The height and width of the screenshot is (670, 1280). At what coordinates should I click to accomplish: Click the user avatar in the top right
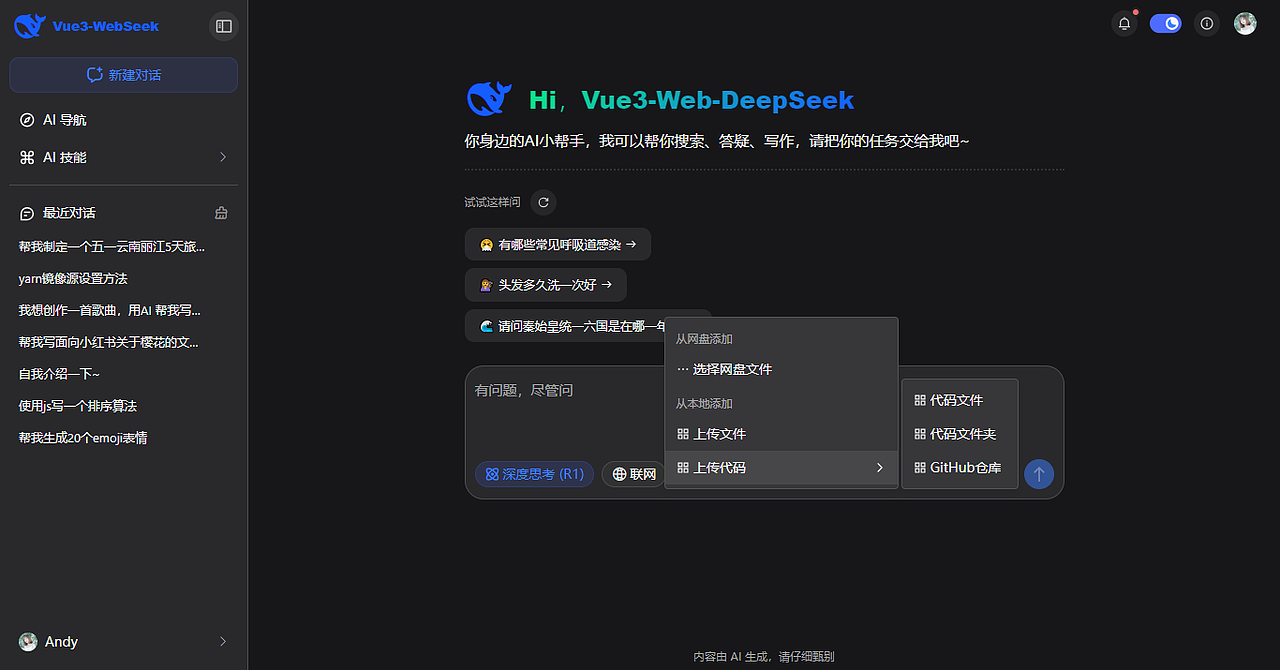(1244, 22)
